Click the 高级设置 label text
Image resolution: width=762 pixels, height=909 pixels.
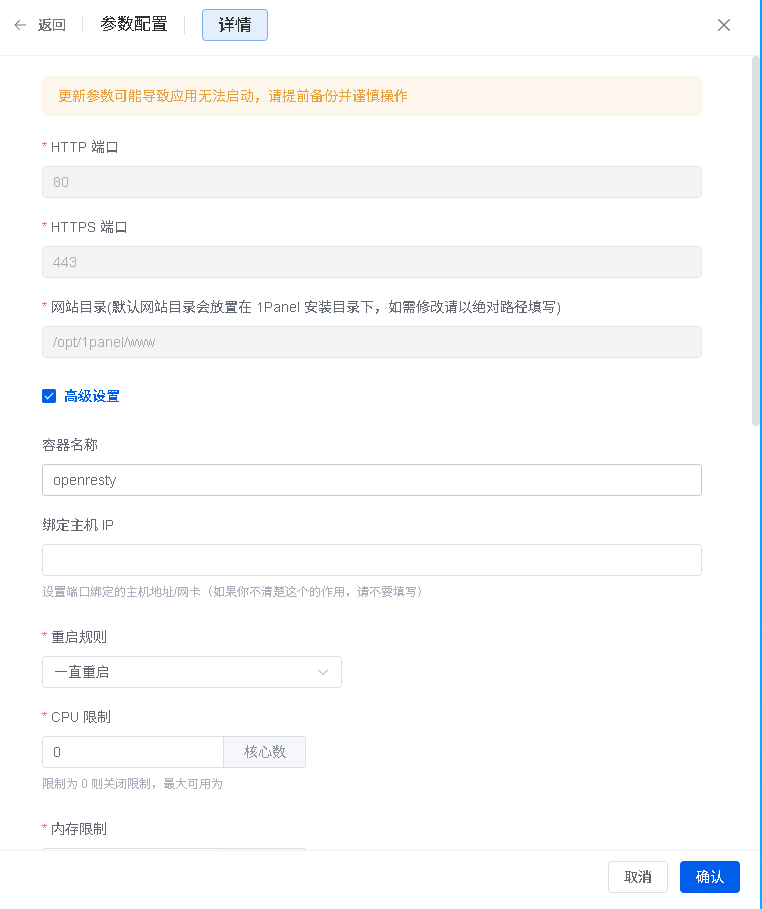(x=92, y=396)
